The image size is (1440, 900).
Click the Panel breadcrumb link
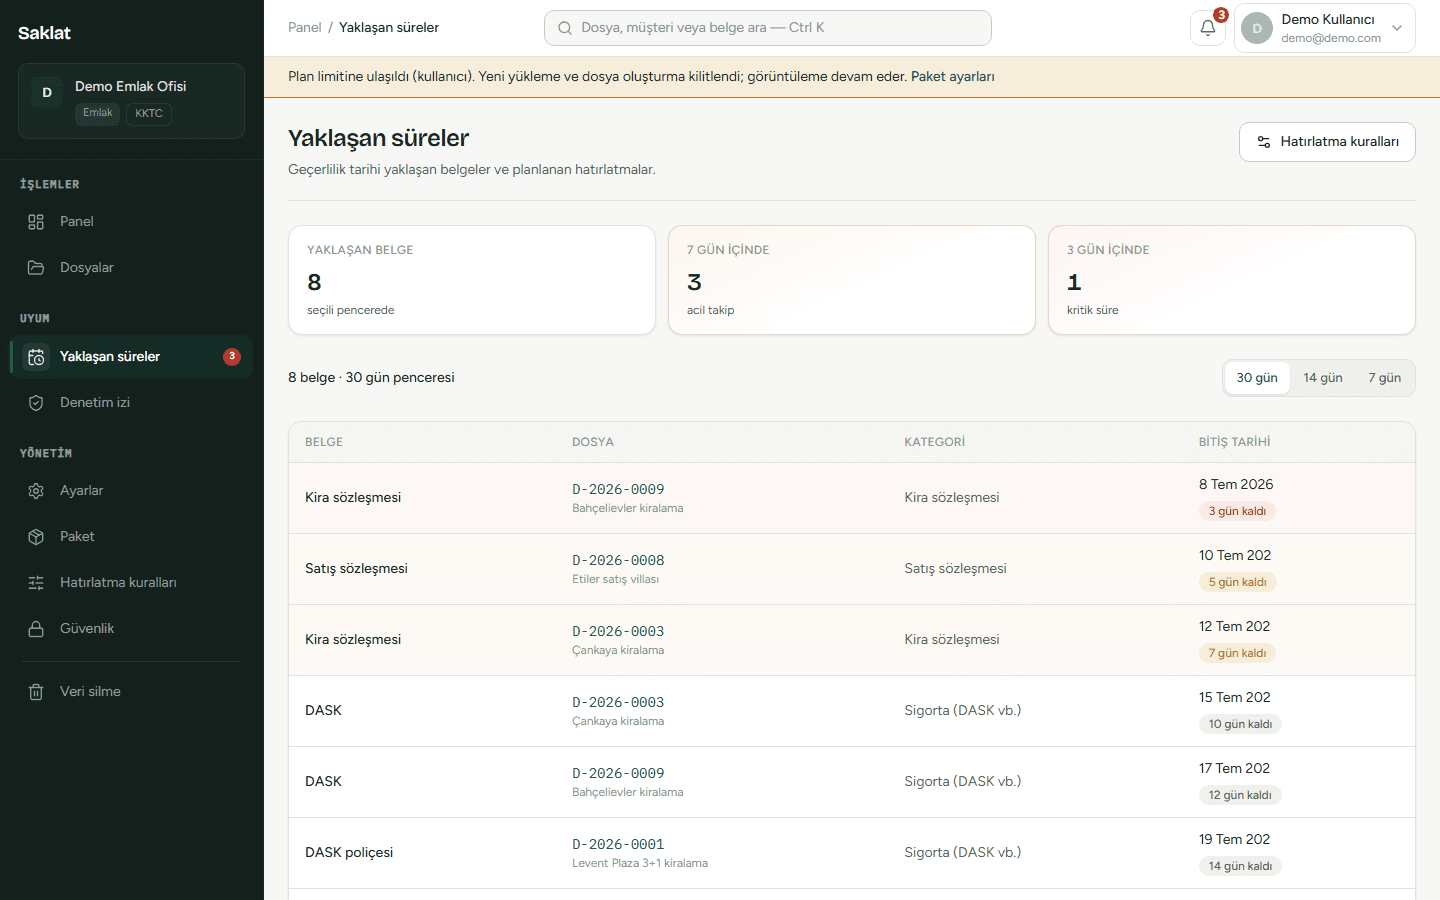pos(304,28)
